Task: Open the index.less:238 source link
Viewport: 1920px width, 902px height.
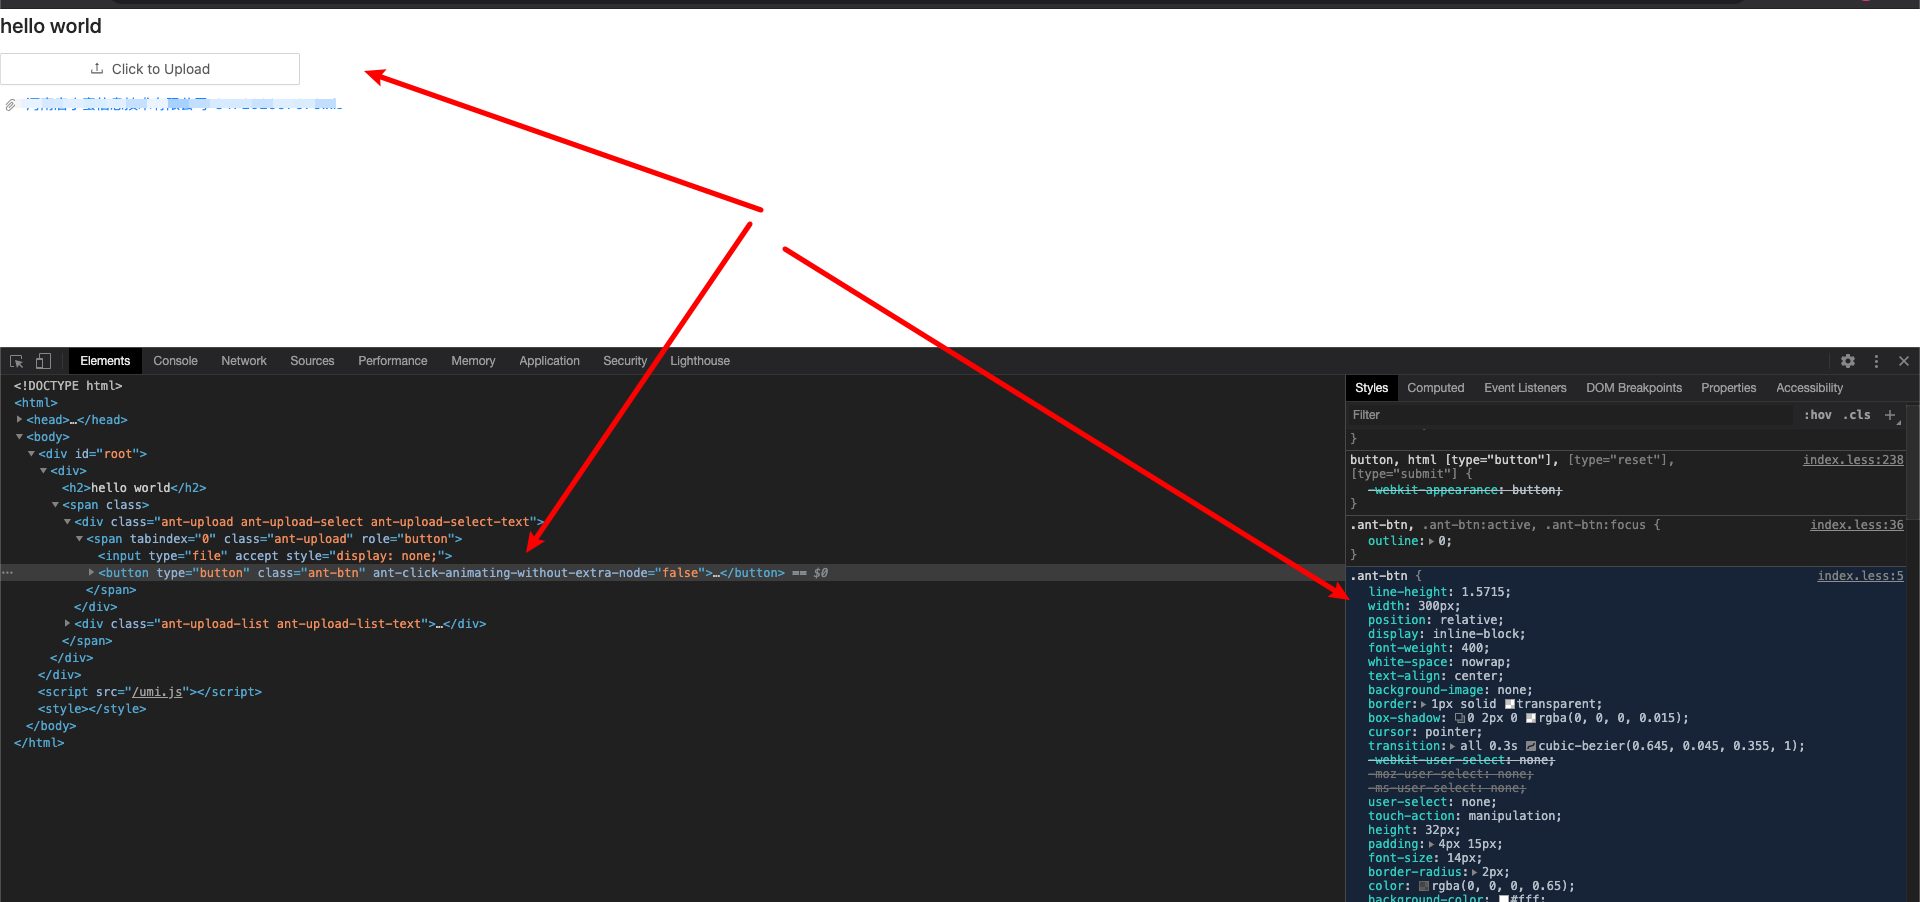Action: (x=1853, y=460)
